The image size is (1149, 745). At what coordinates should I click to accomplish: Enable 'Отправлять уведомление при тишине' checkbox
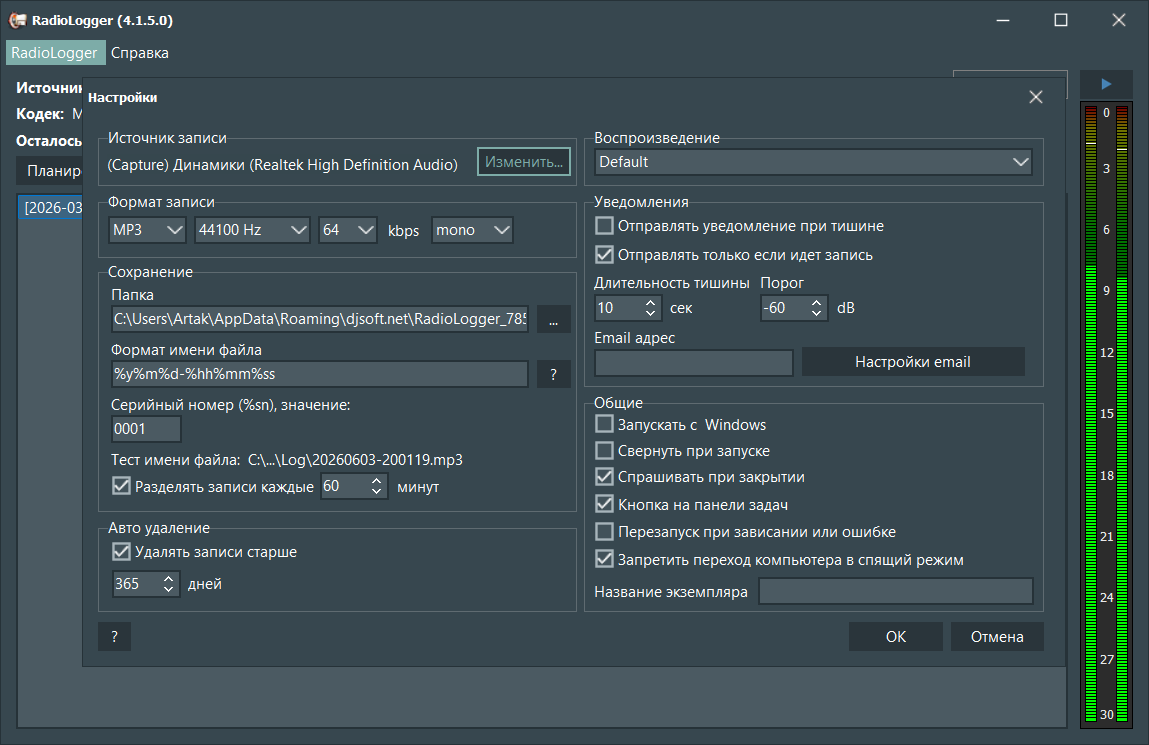(x=605, y=226)
